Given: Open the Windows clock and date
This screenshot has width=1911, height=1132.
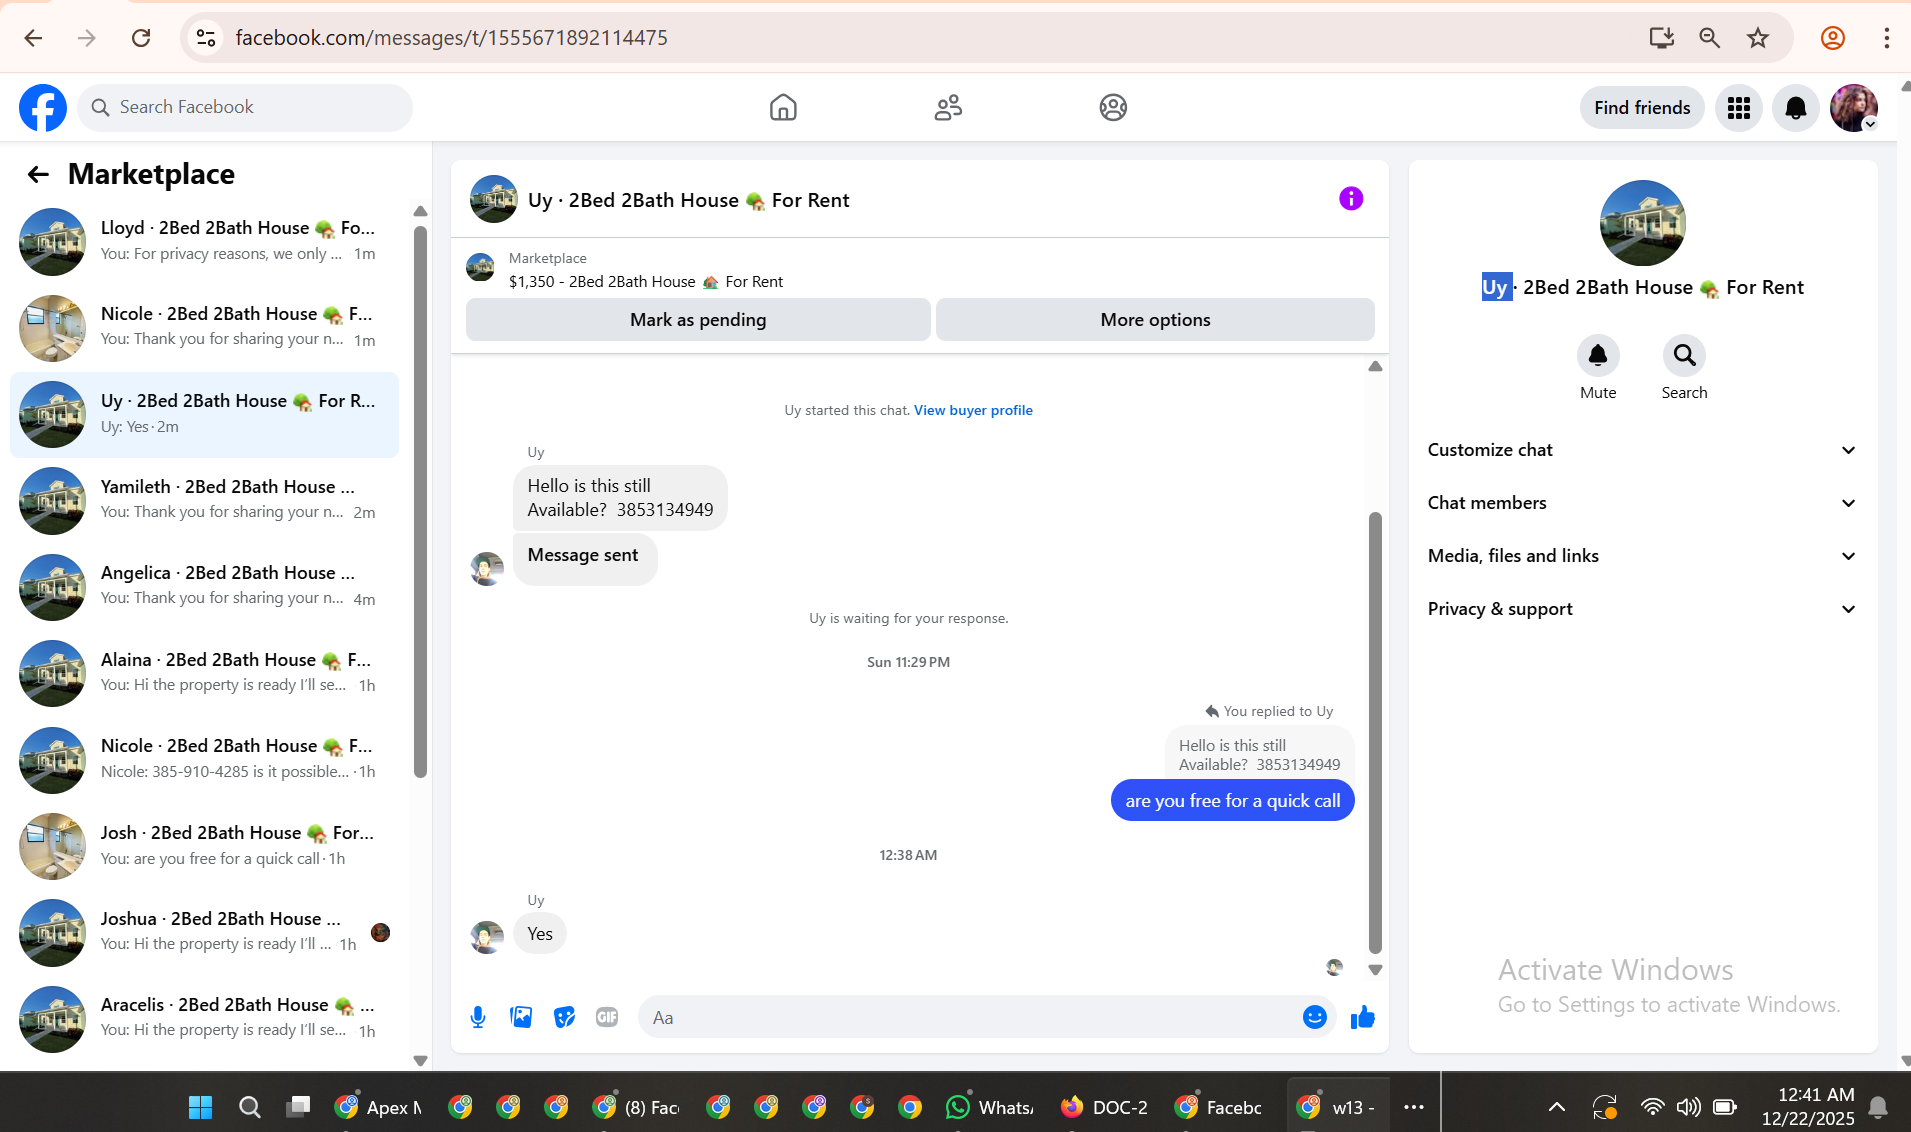Looking at the screenshot, I should point(1809,1107).
